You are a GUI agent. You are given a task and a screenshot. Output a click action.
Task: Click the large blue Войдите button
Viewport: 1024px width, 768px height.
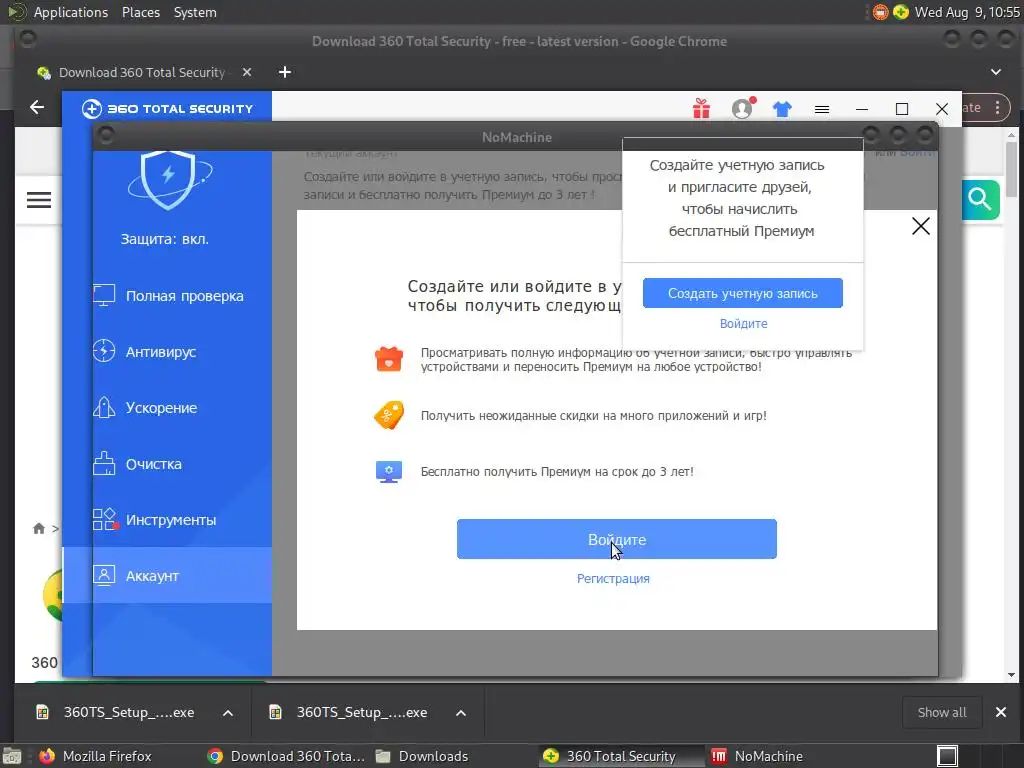coord(616,539)
